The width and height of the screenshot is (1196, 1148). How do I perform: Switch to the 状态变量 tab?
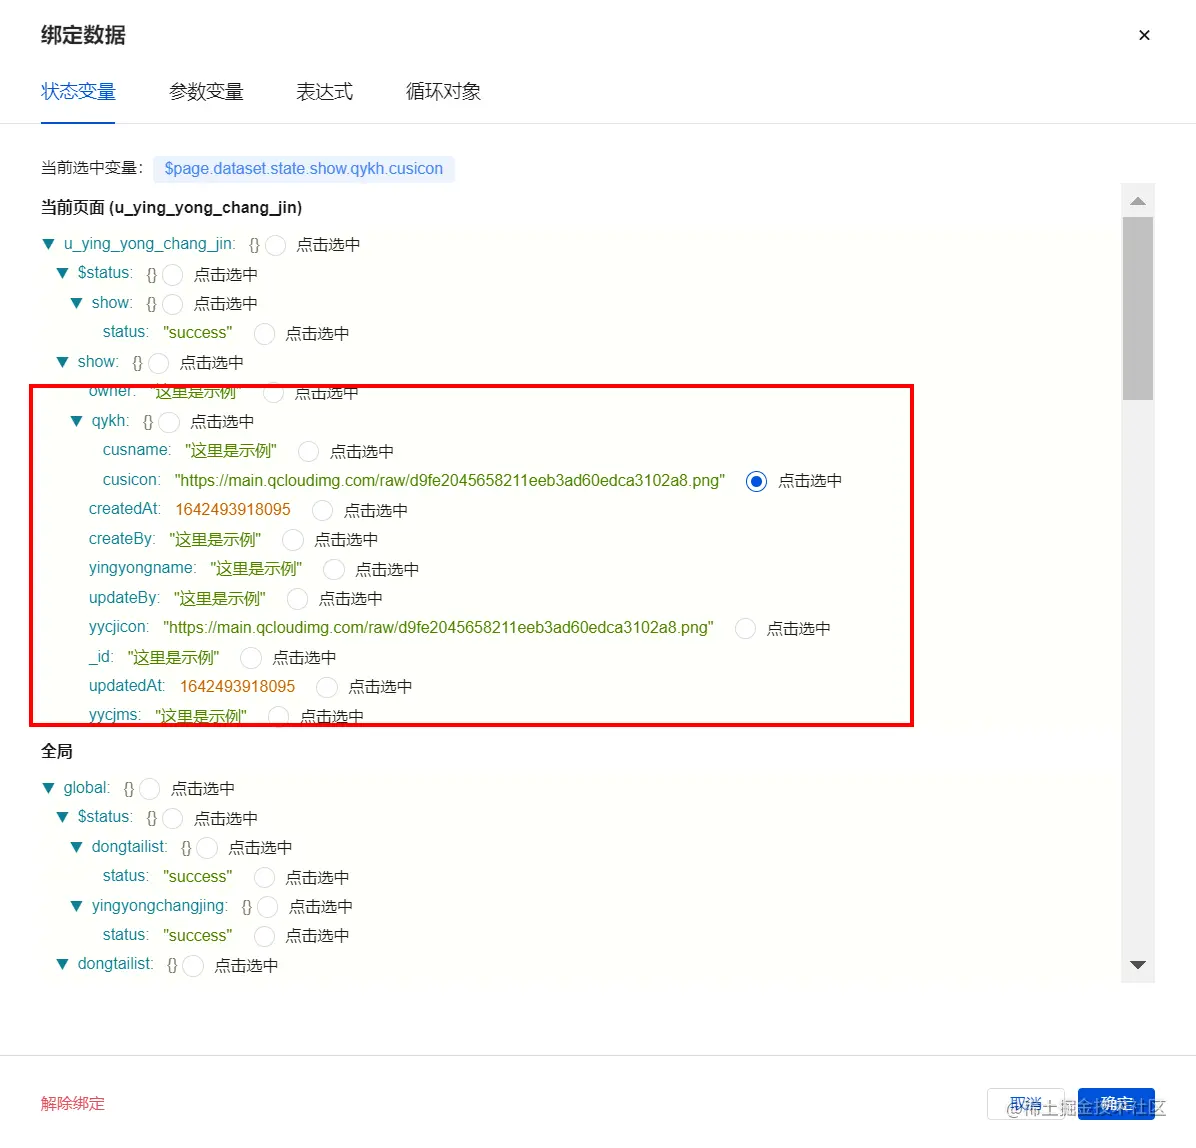[x=78, y=92]
